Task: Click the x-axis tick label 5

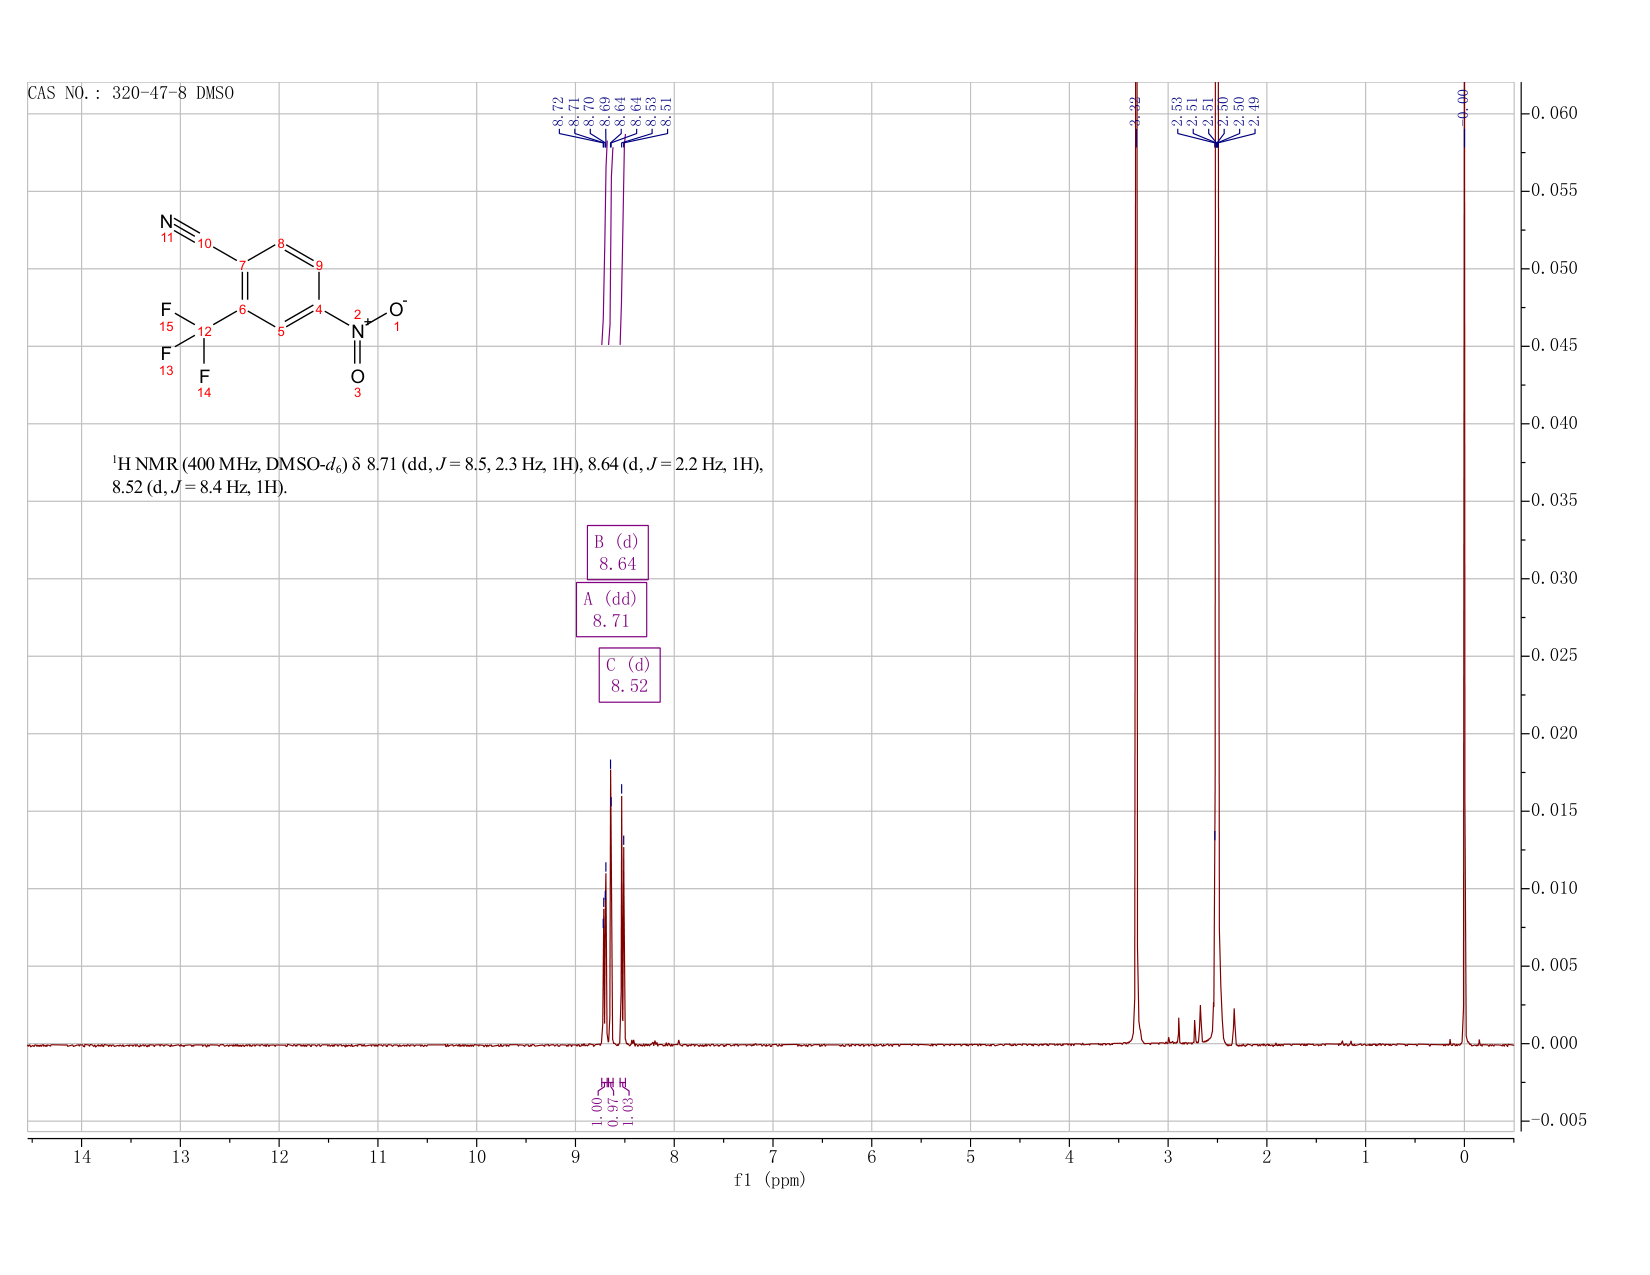Action: pos(970,1157)
